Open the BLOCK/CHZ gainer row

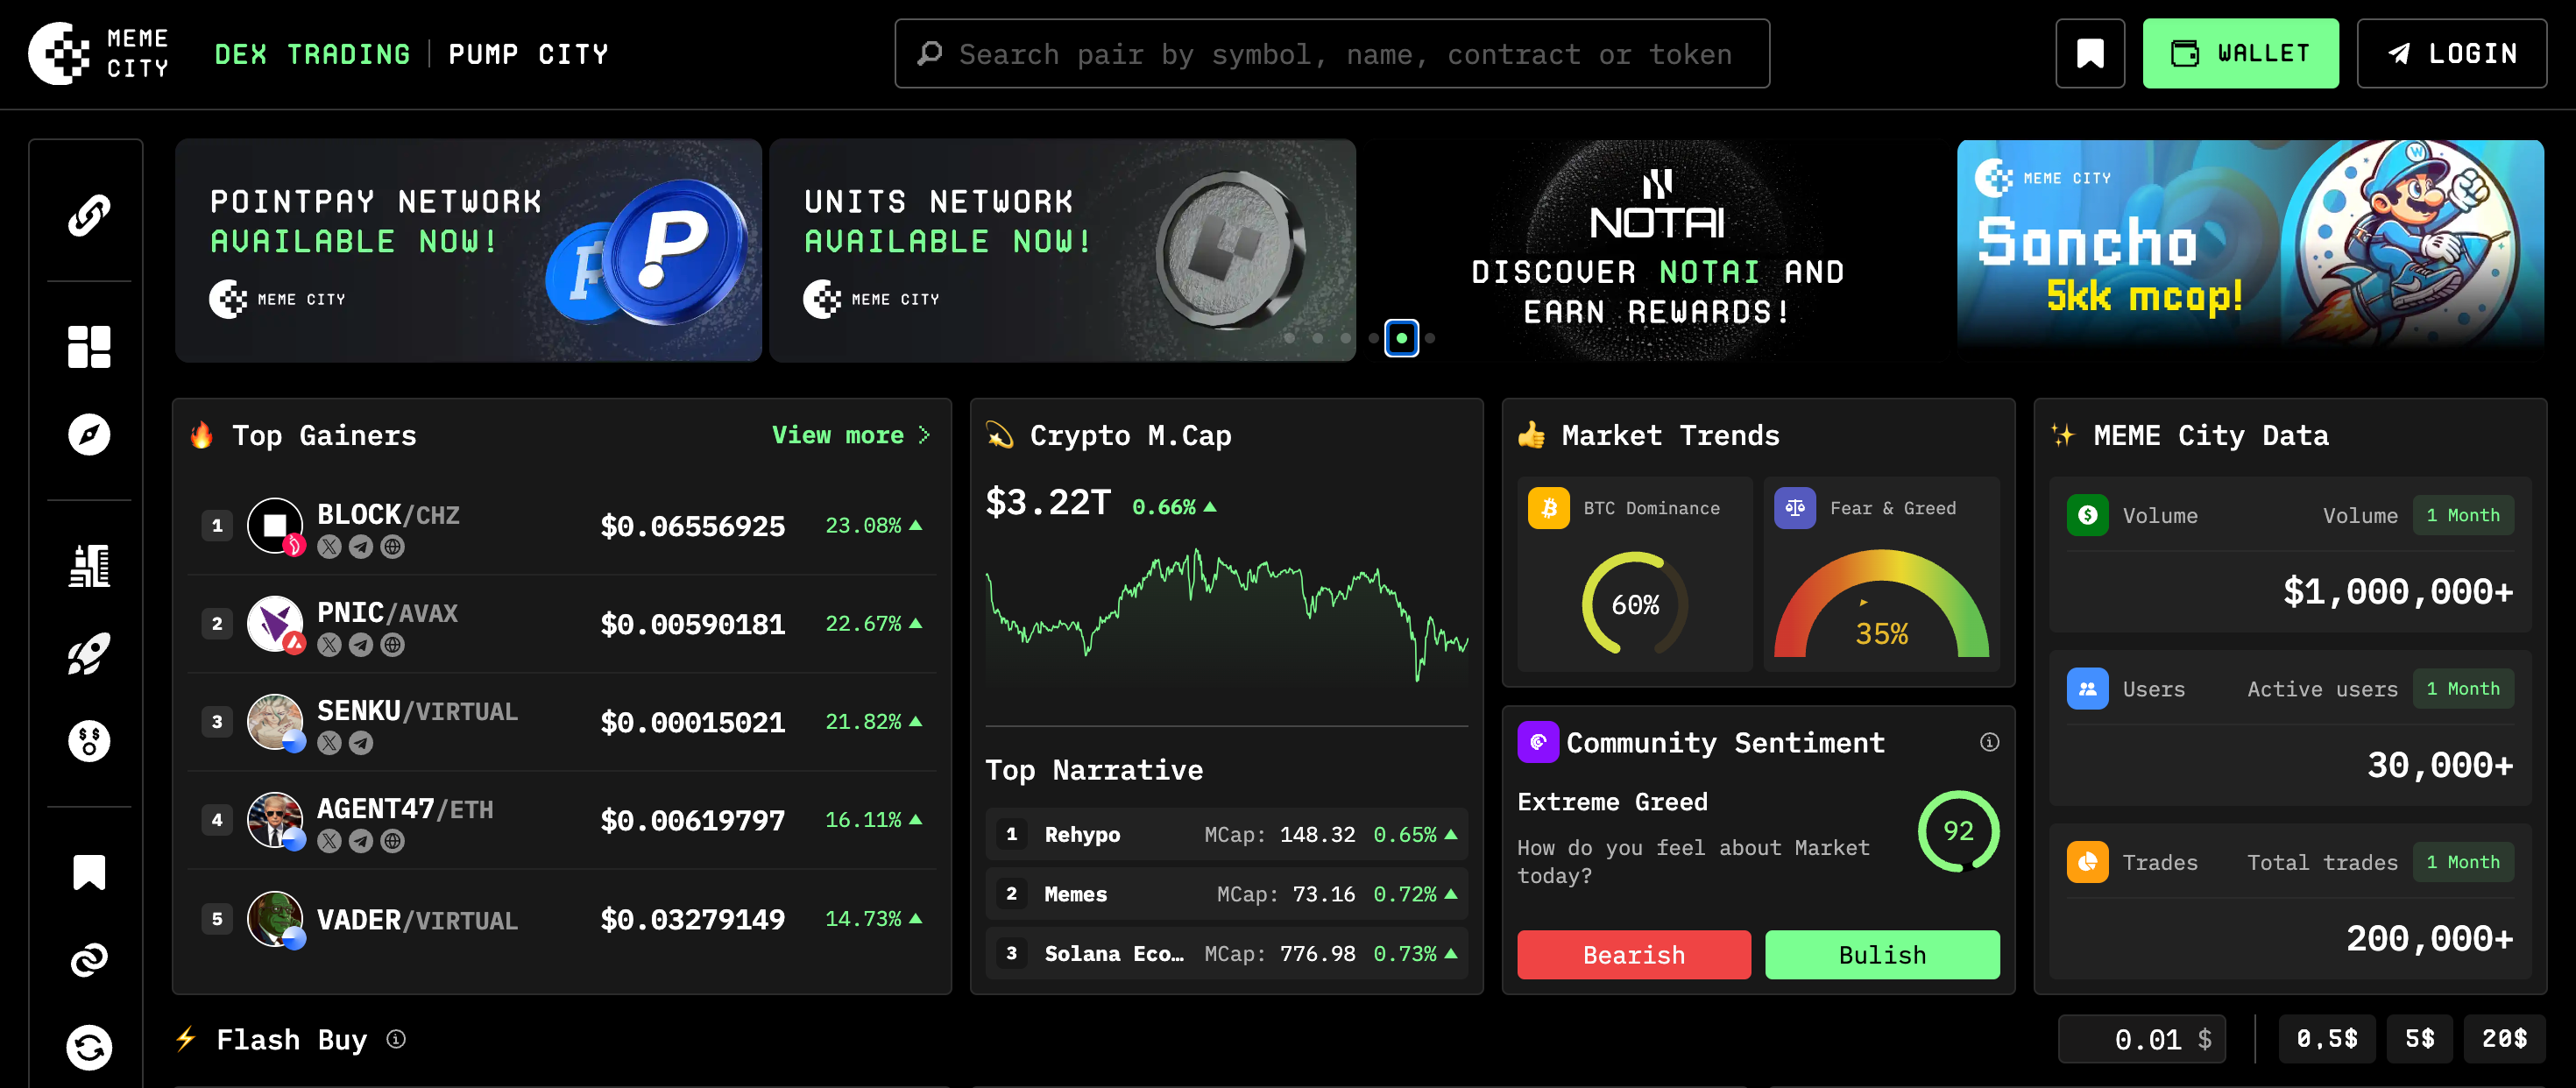click(x=562, y=526)
